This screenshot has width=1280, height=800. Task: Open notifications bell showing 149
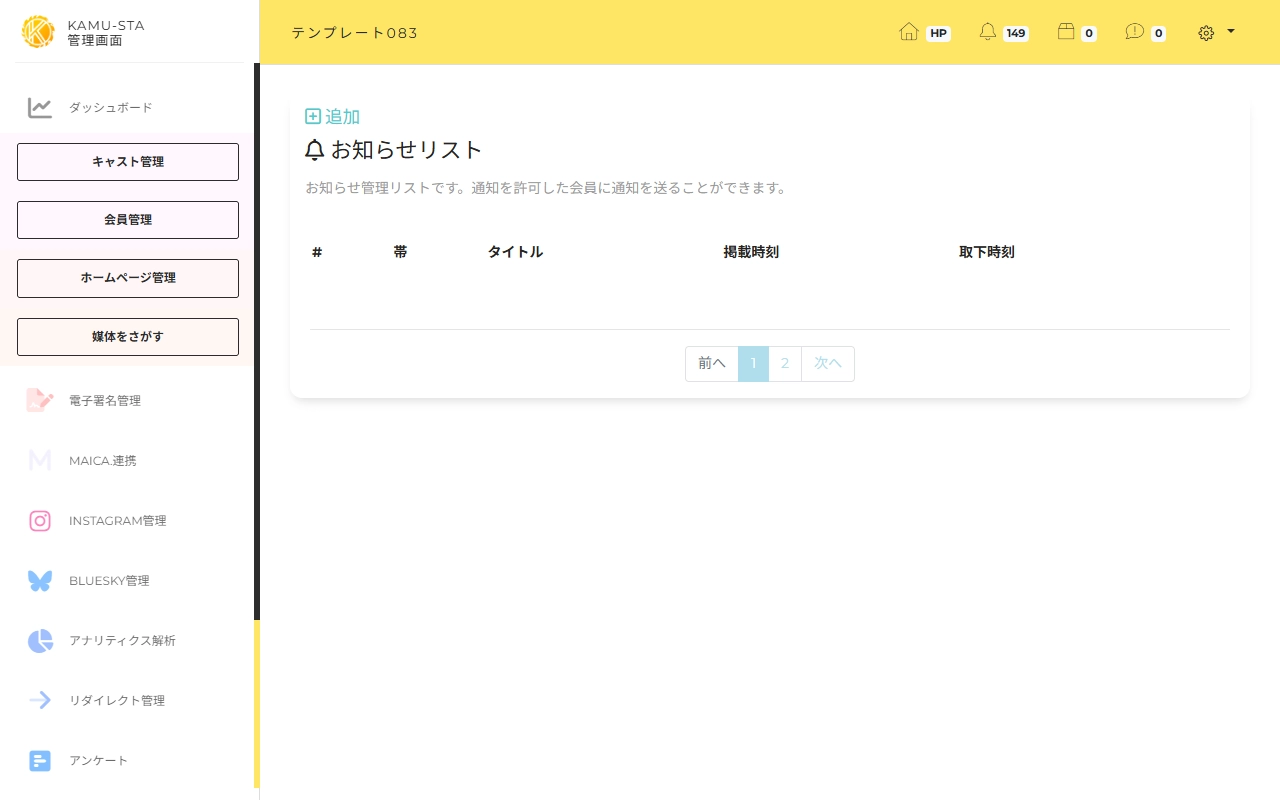click(x=988, y=32)
